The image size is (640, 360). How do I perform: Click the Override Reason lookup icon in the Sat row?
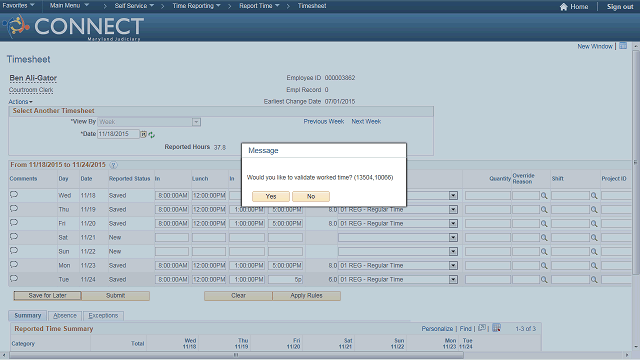click(544, 238)
